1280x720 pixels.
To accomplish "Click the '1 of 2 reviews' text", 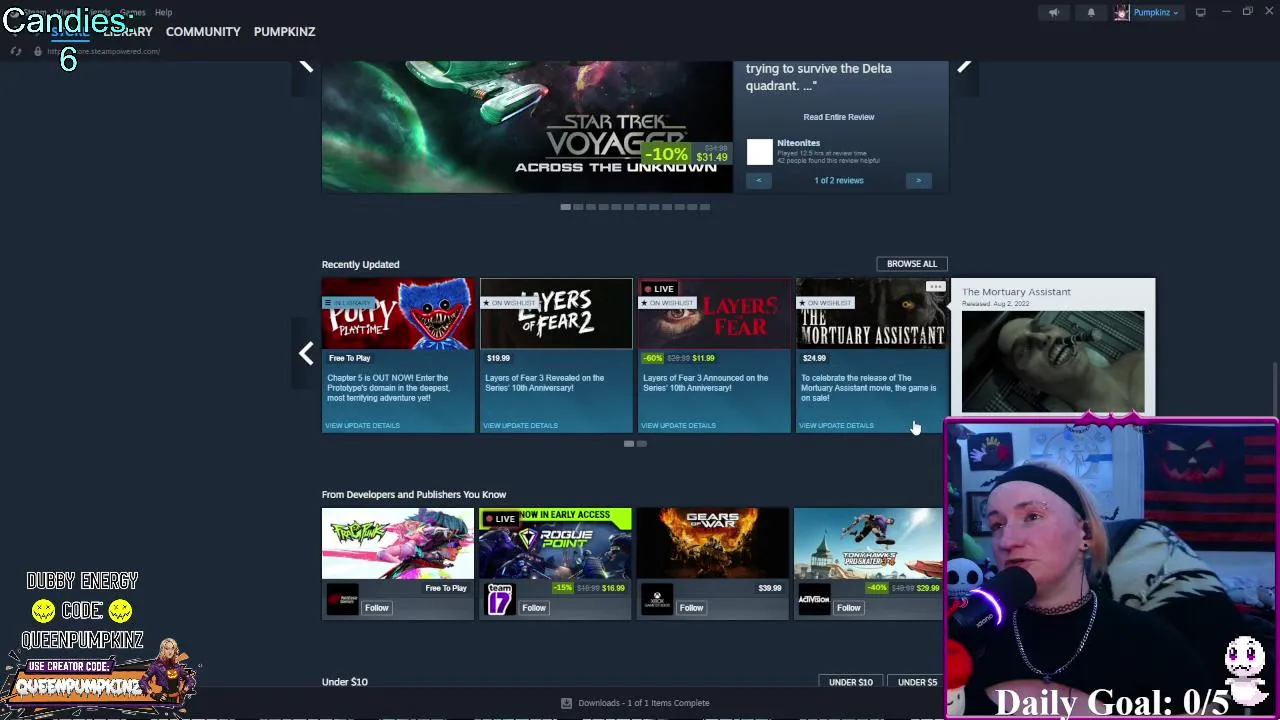I will (x=839, y=180).
